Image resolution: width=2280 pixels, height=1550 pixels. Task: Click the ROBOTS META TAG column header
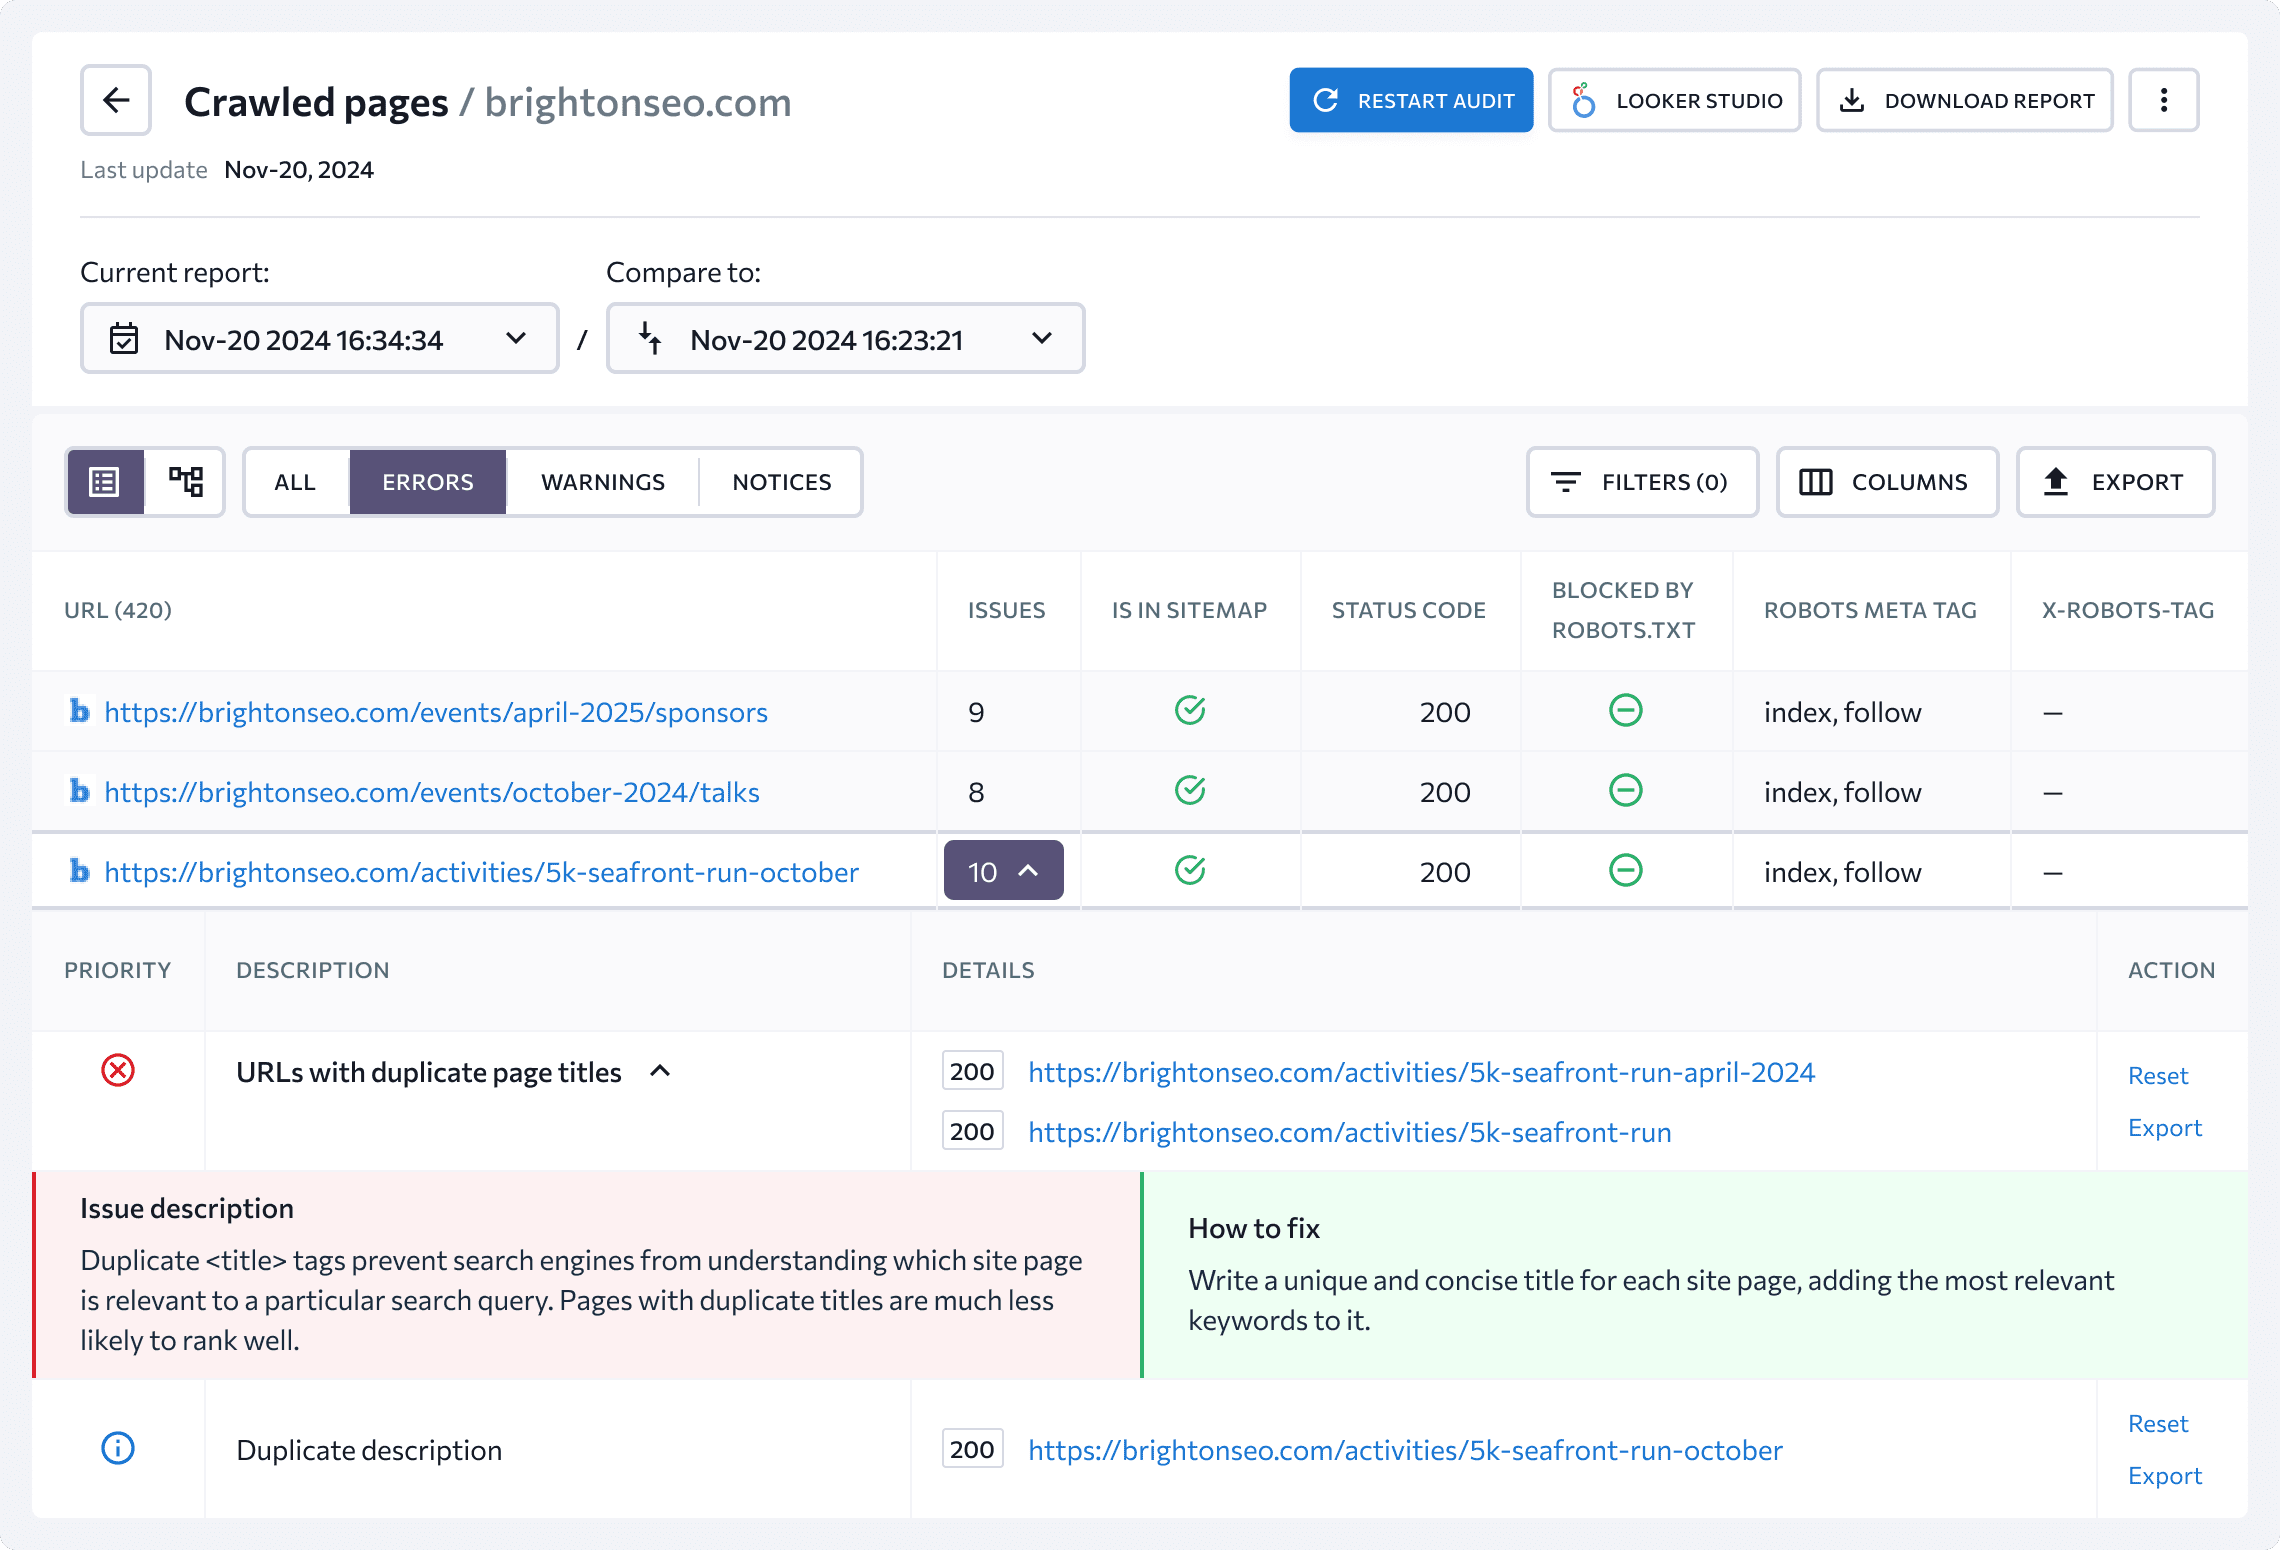pos(1871,610)
